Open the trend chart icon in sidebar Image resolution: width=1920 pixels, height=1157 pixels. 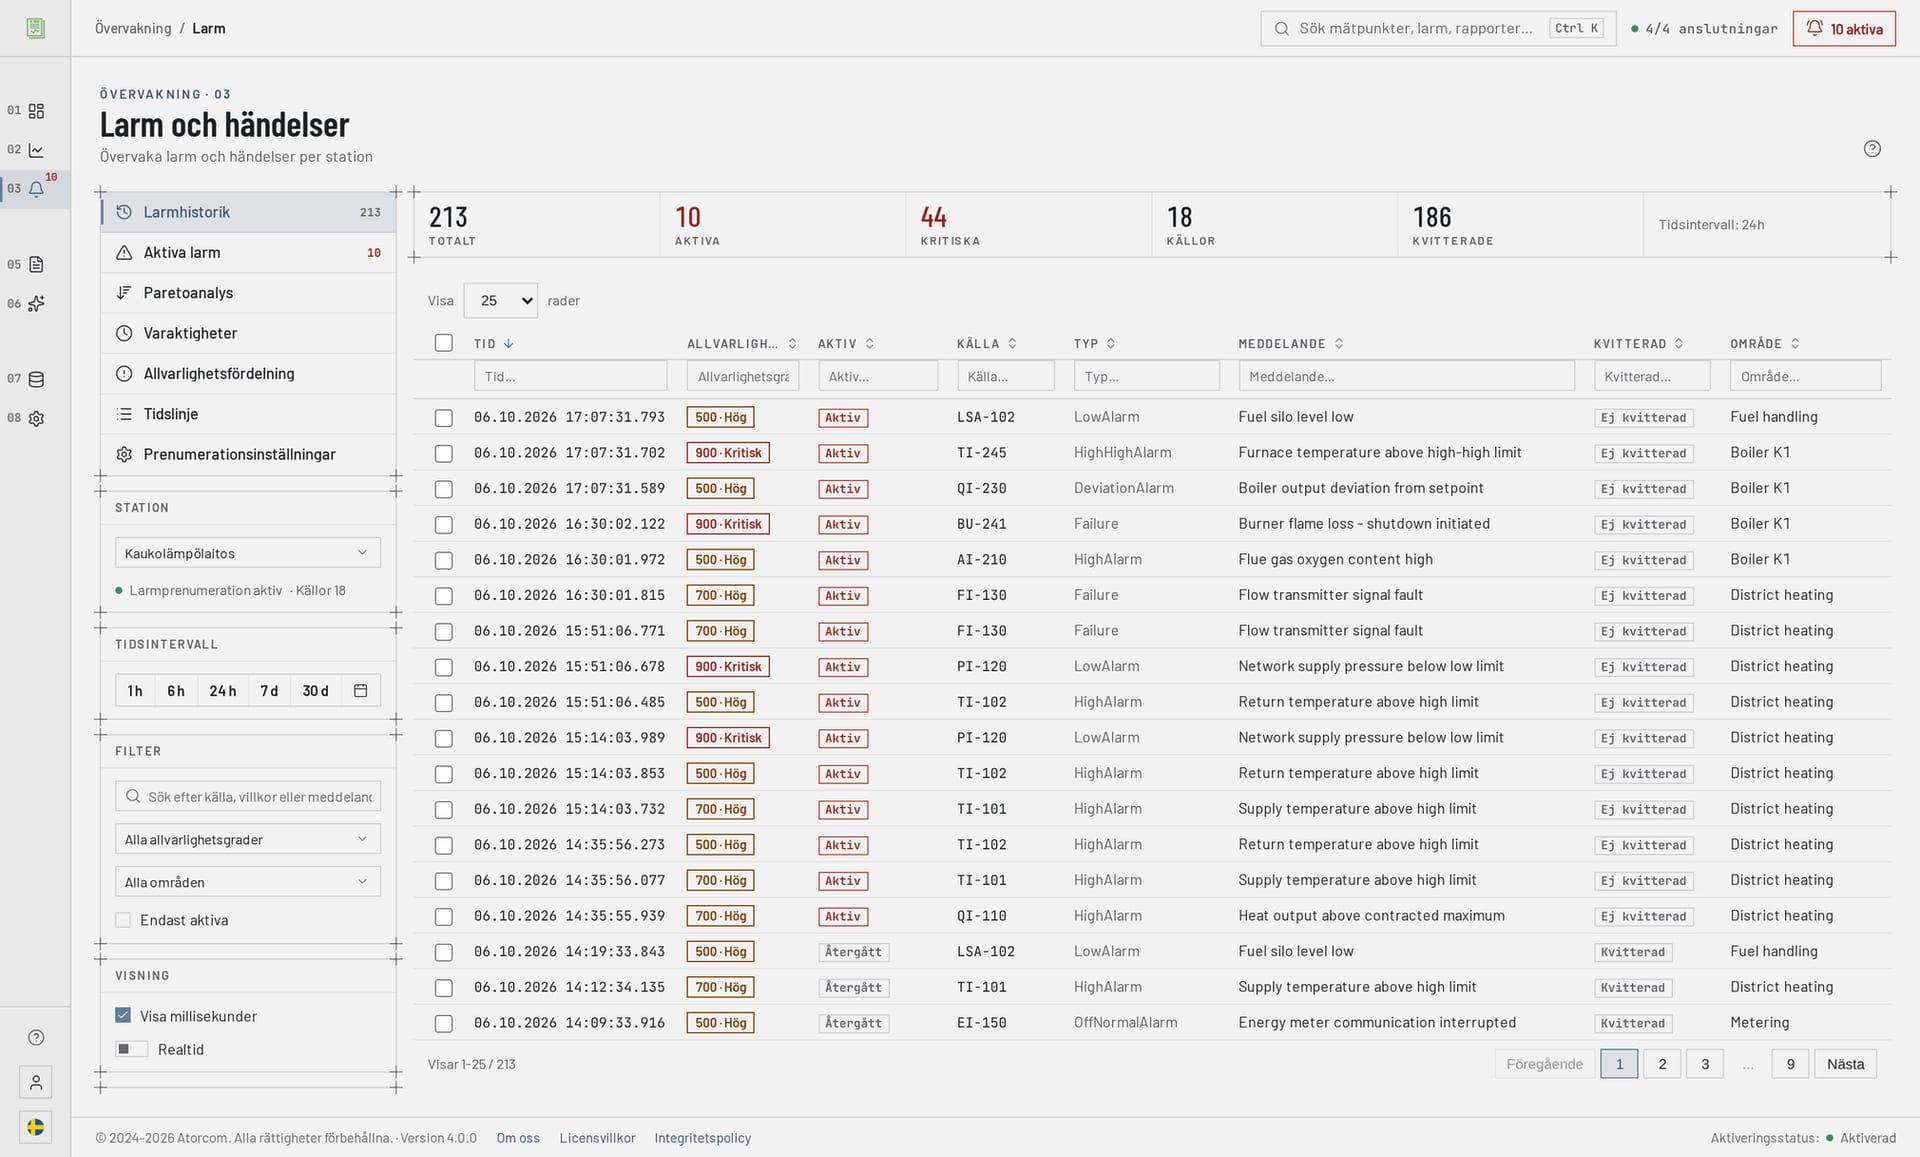click(36, 150)
